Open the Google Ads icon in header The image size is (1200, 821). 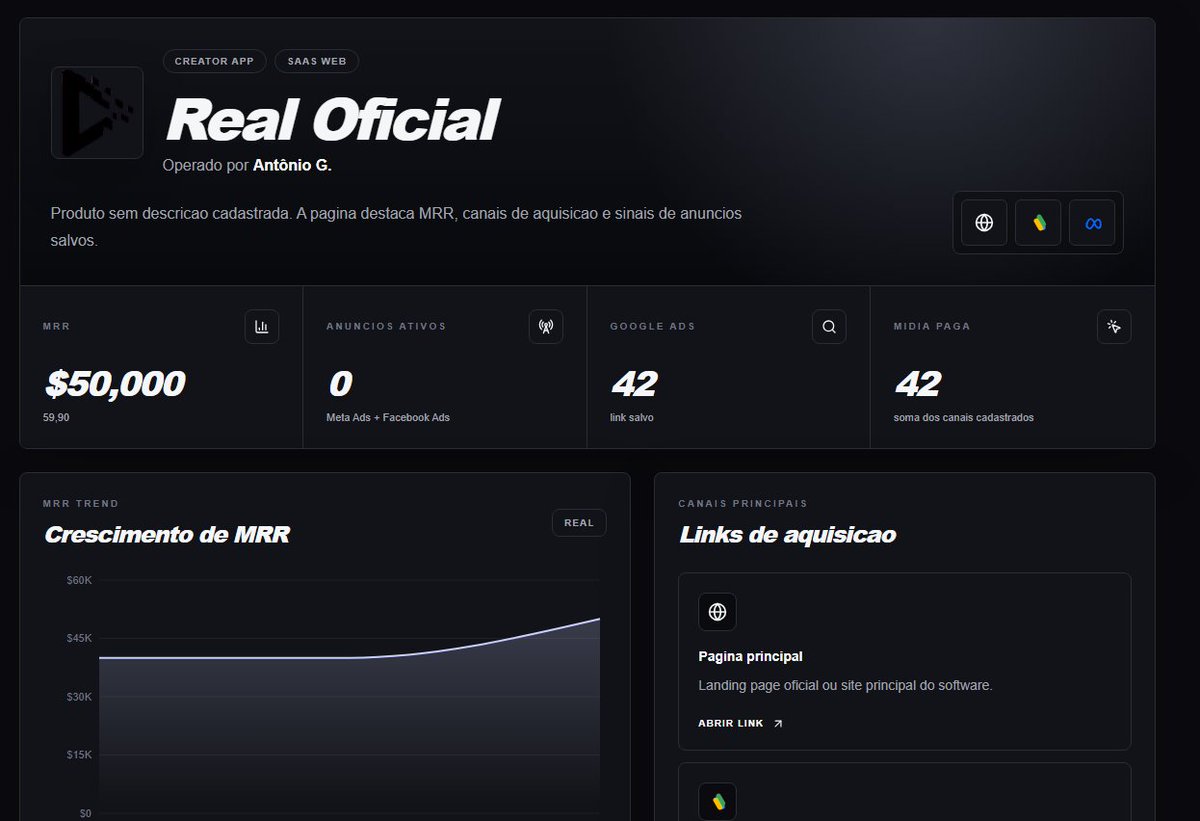tap(1038, 223)
